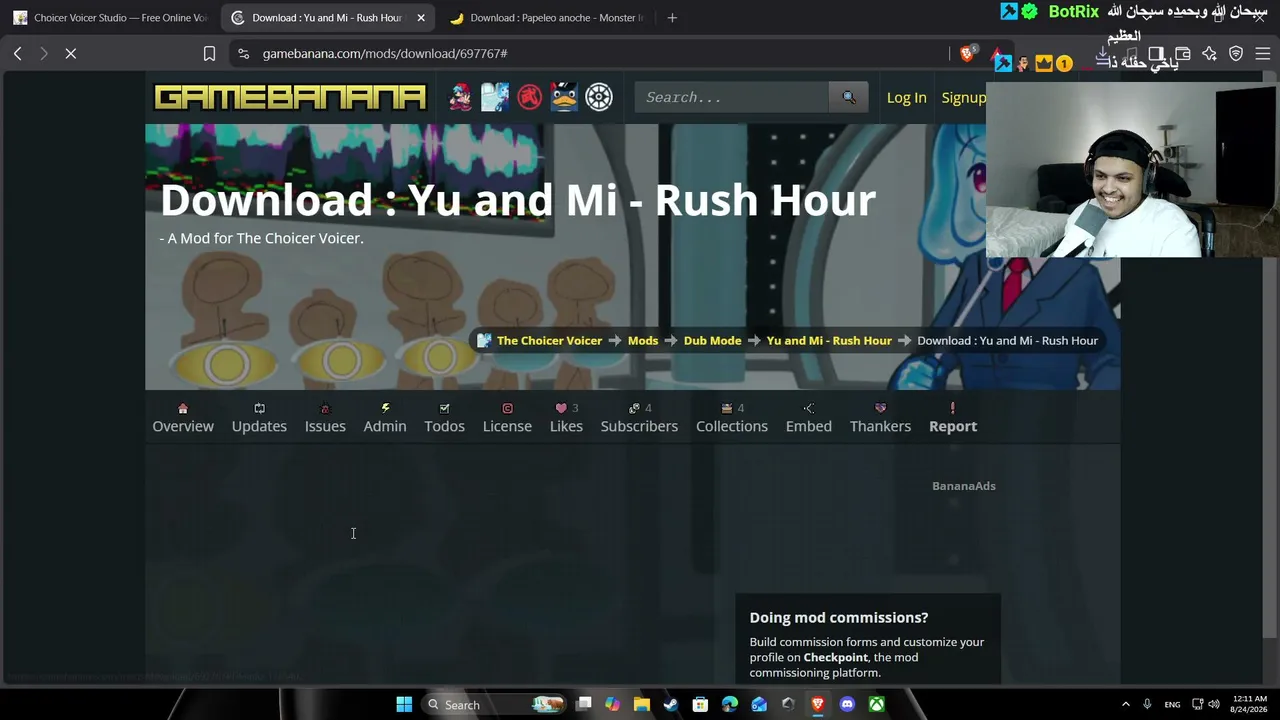Open the Issues tab
The image size is (1280, 720).
click(x=325, y=417)
